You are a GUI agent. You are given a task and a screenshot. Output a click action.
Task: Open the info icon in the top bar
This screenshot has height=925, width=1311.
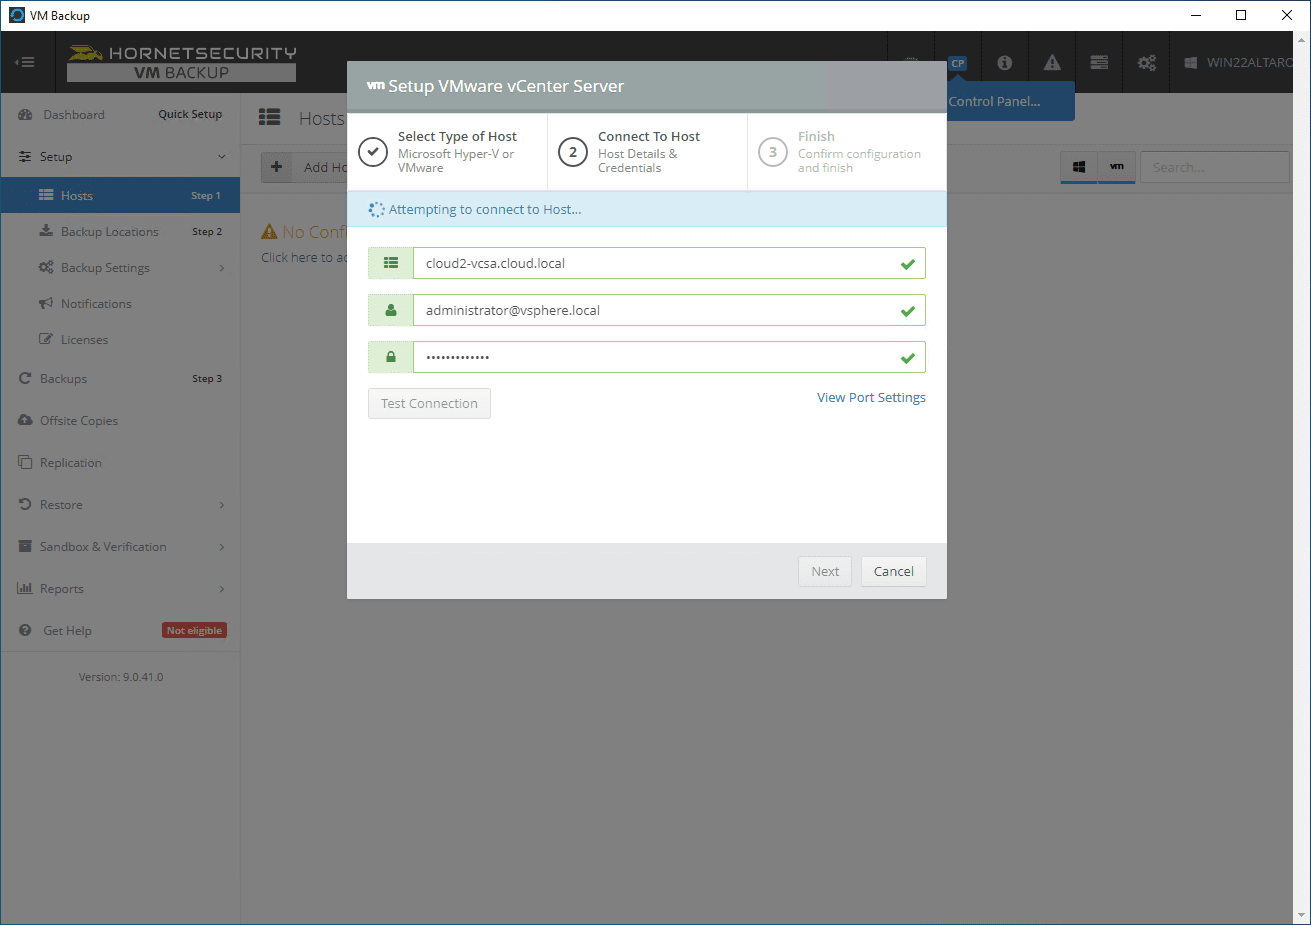coord(1005,63)
